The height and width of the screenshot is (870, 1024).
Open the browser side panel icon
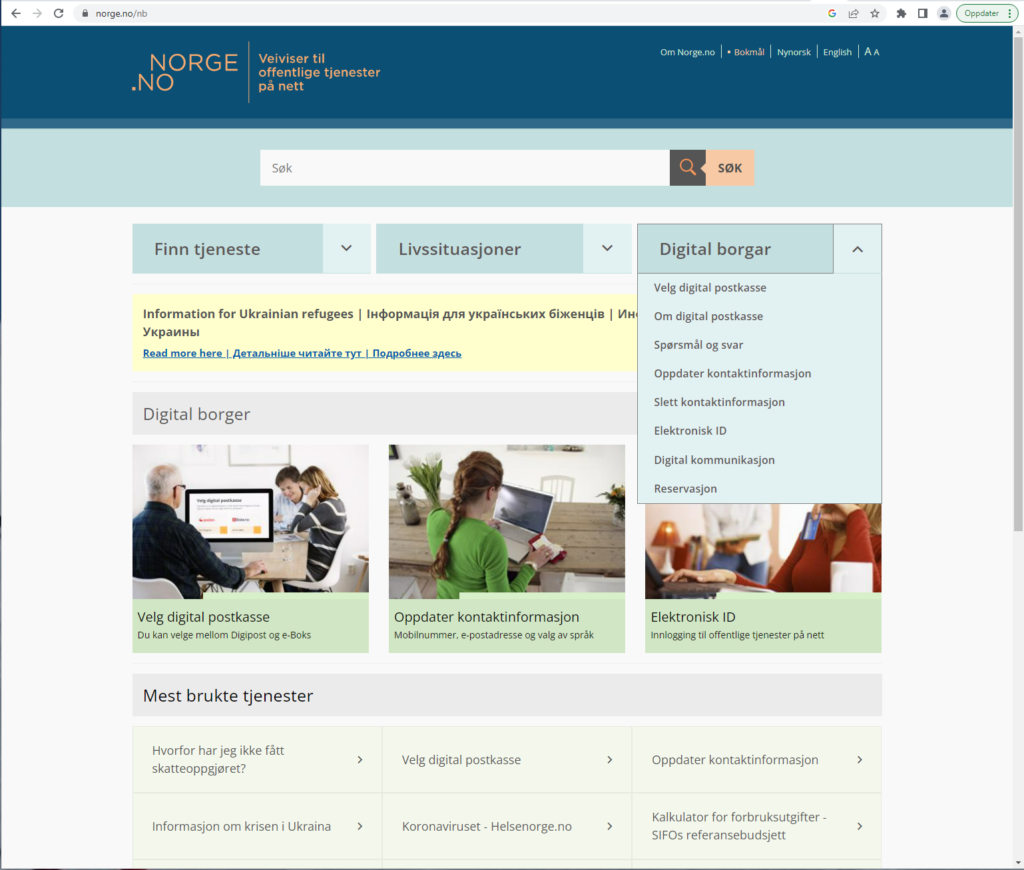point(922,13)
